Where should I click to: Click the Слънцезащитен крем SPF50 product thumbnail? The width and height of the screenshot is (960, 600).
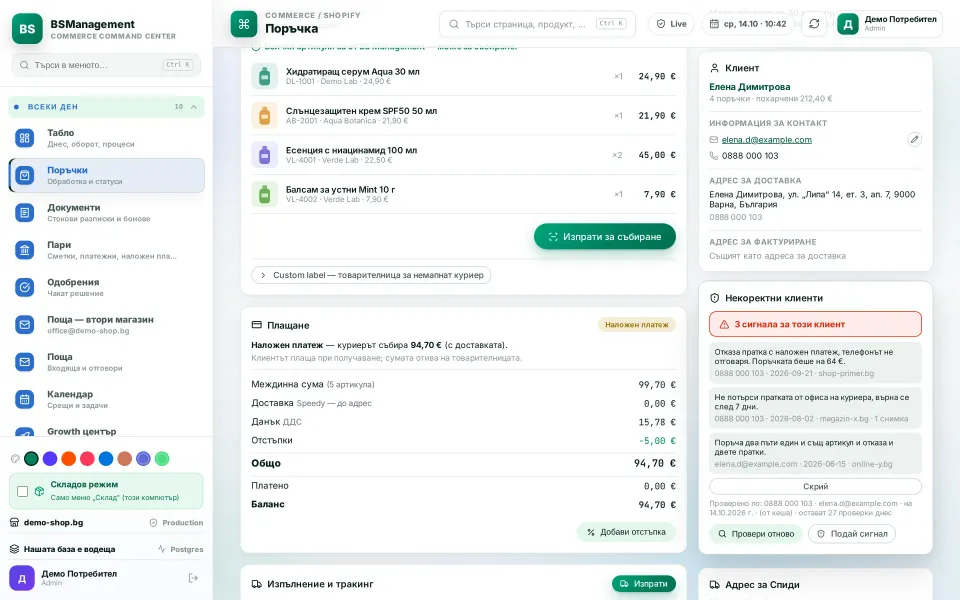264,116
